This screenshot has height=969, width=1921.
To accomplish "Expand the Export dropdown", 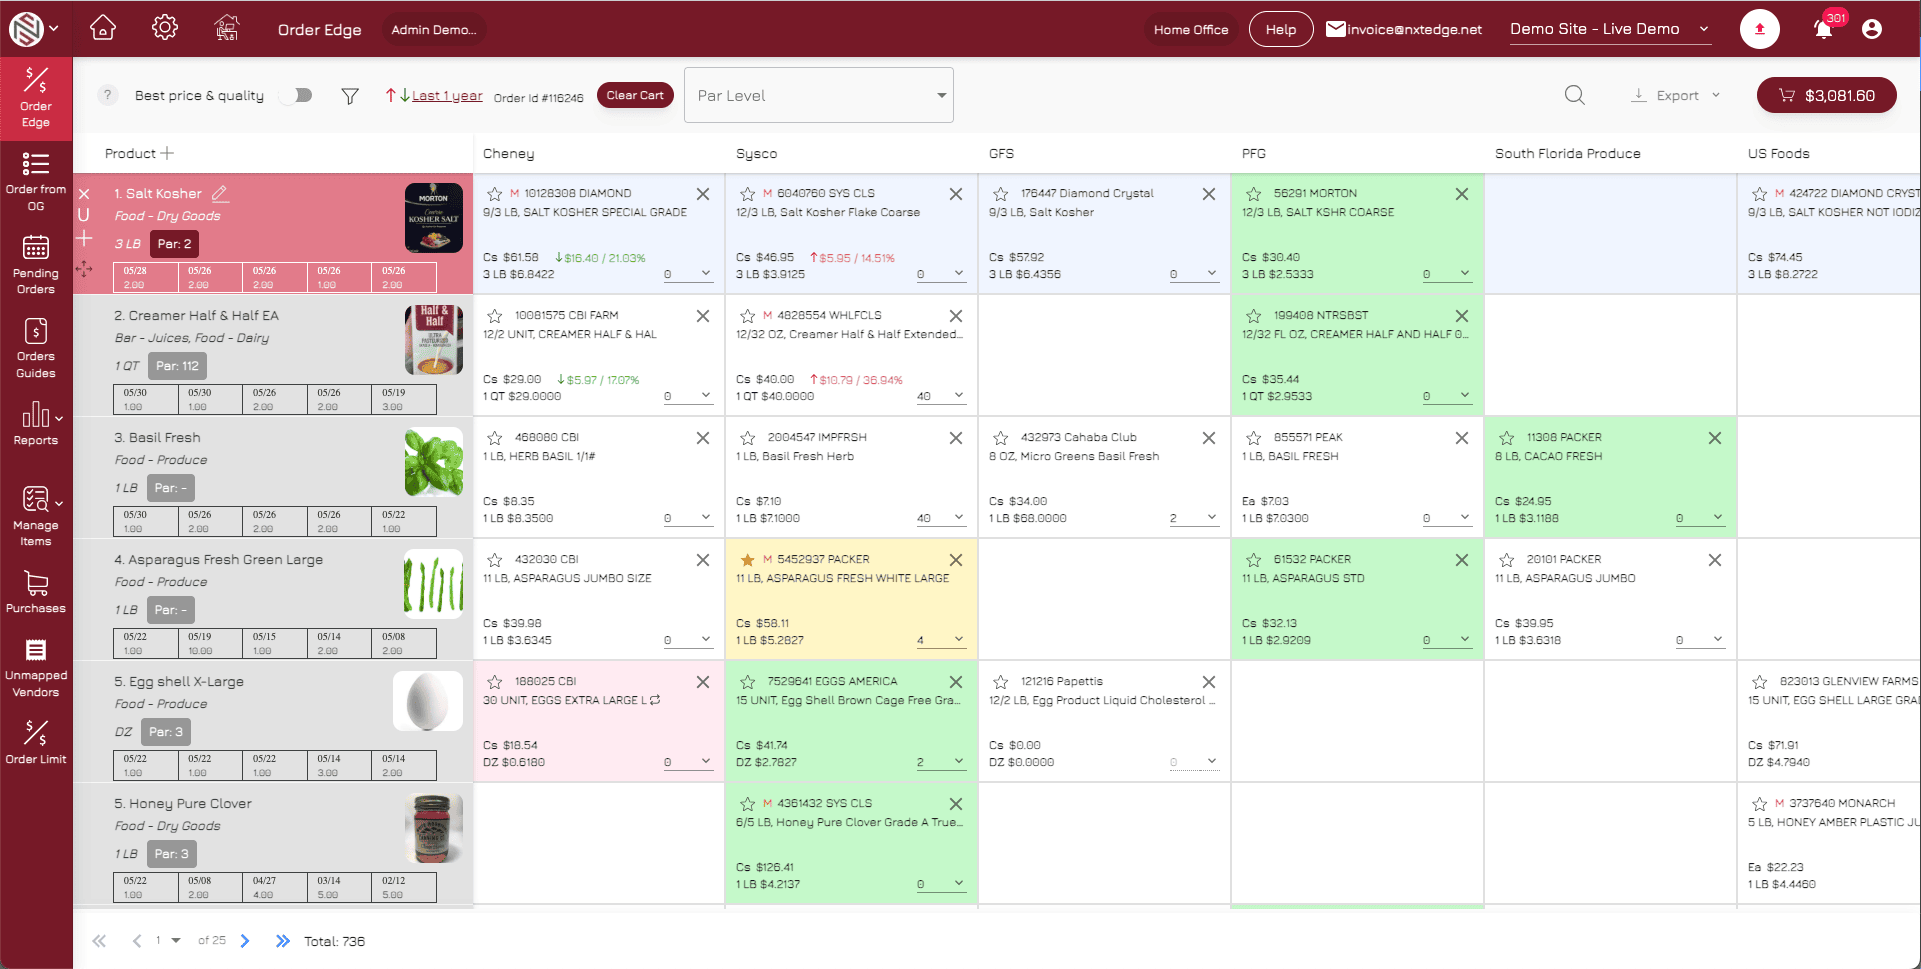I will (x=1676, y=95).
